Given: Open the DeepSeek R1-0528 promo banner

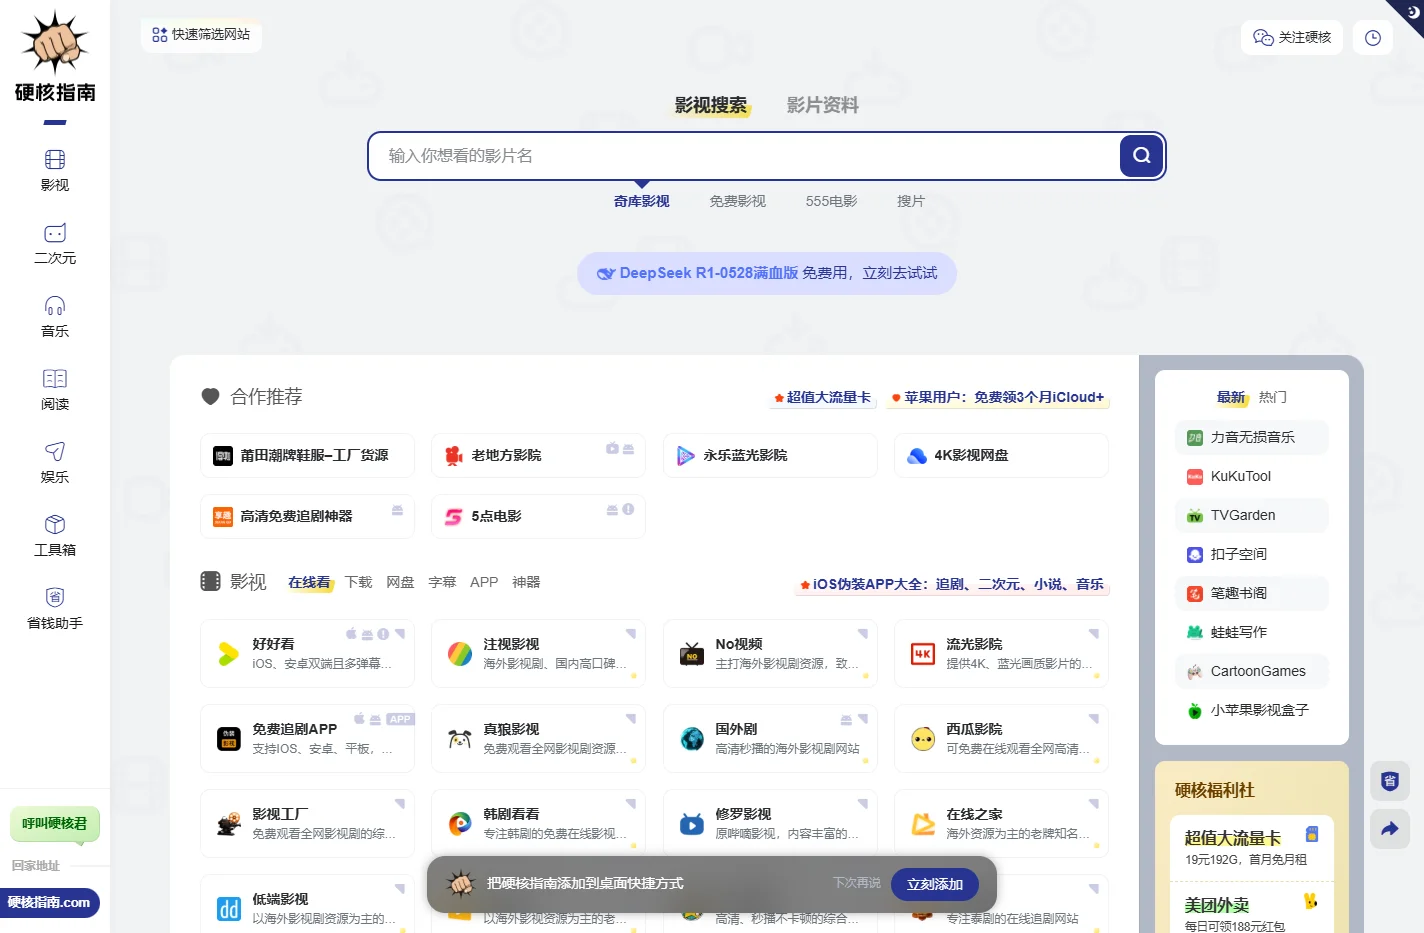Looking at the screenshot, I should click(x=767, y=273).
